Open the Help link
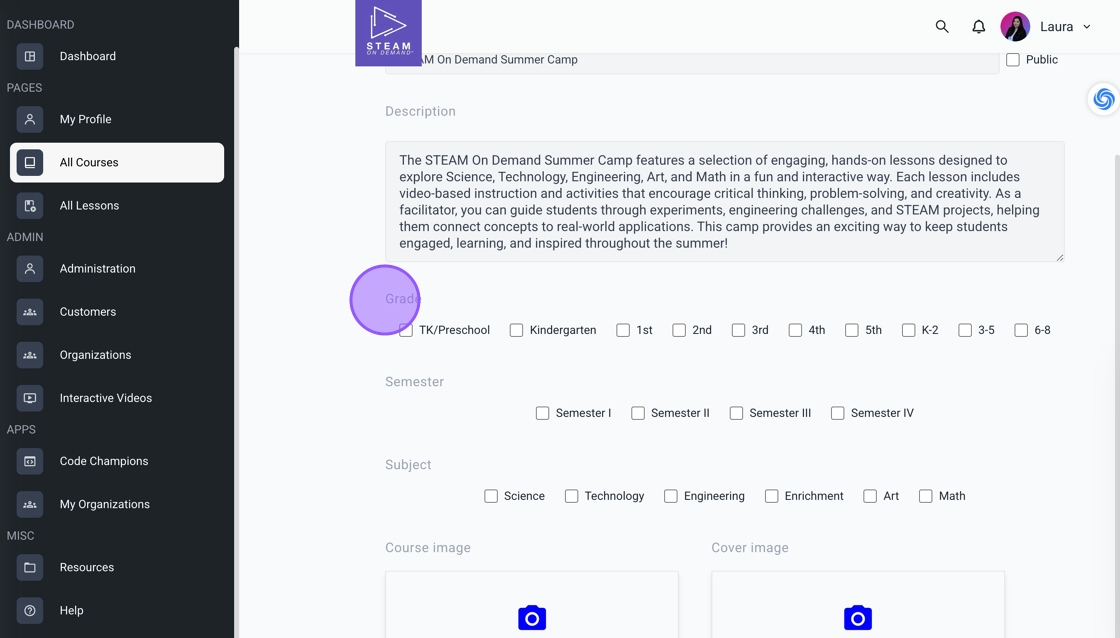 click(x=71, y=610)
